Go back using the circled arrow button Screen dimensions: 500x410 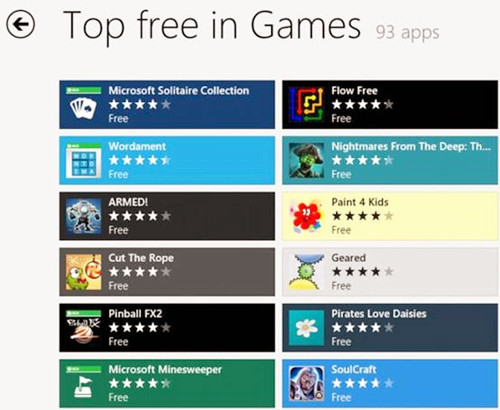pos(20,24)
